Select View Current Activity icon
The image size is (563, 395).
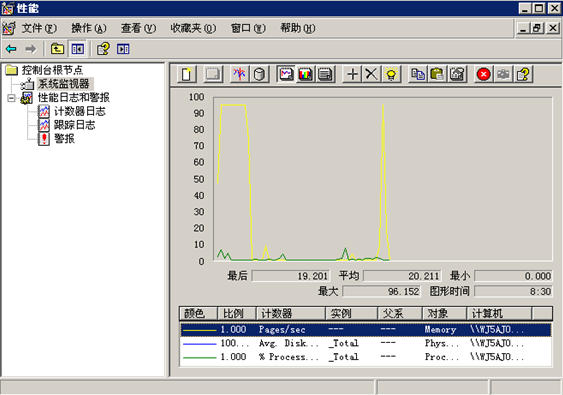[x=239, y=74]
